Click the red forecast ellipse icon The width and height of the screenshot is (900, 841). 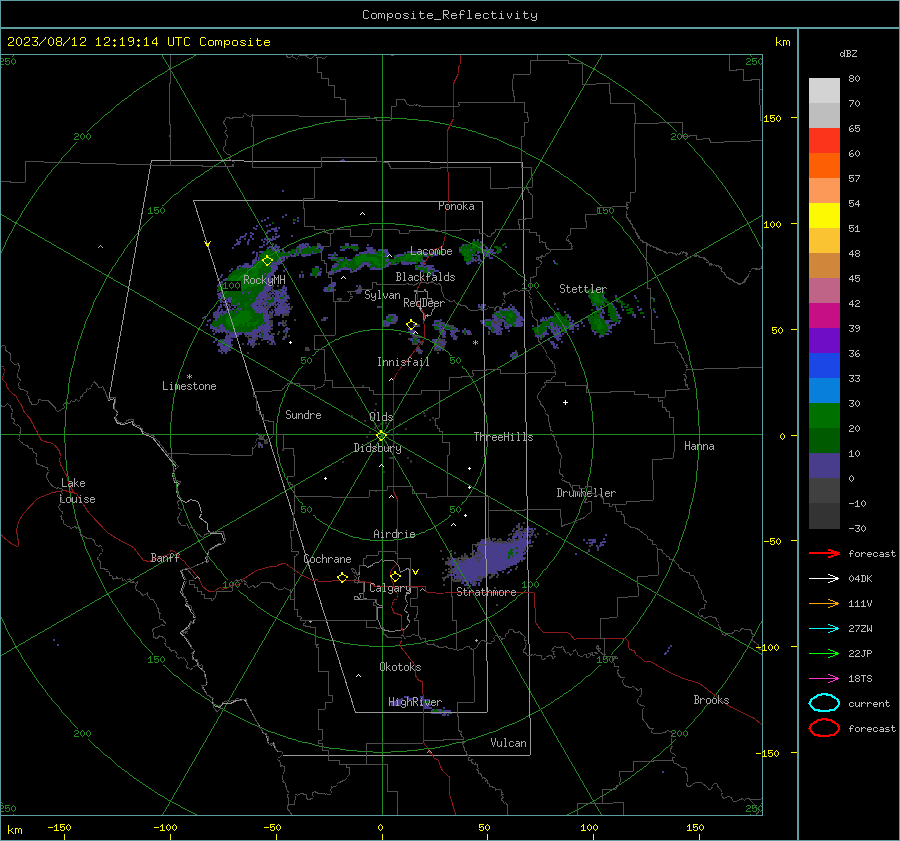coord(824,728)
